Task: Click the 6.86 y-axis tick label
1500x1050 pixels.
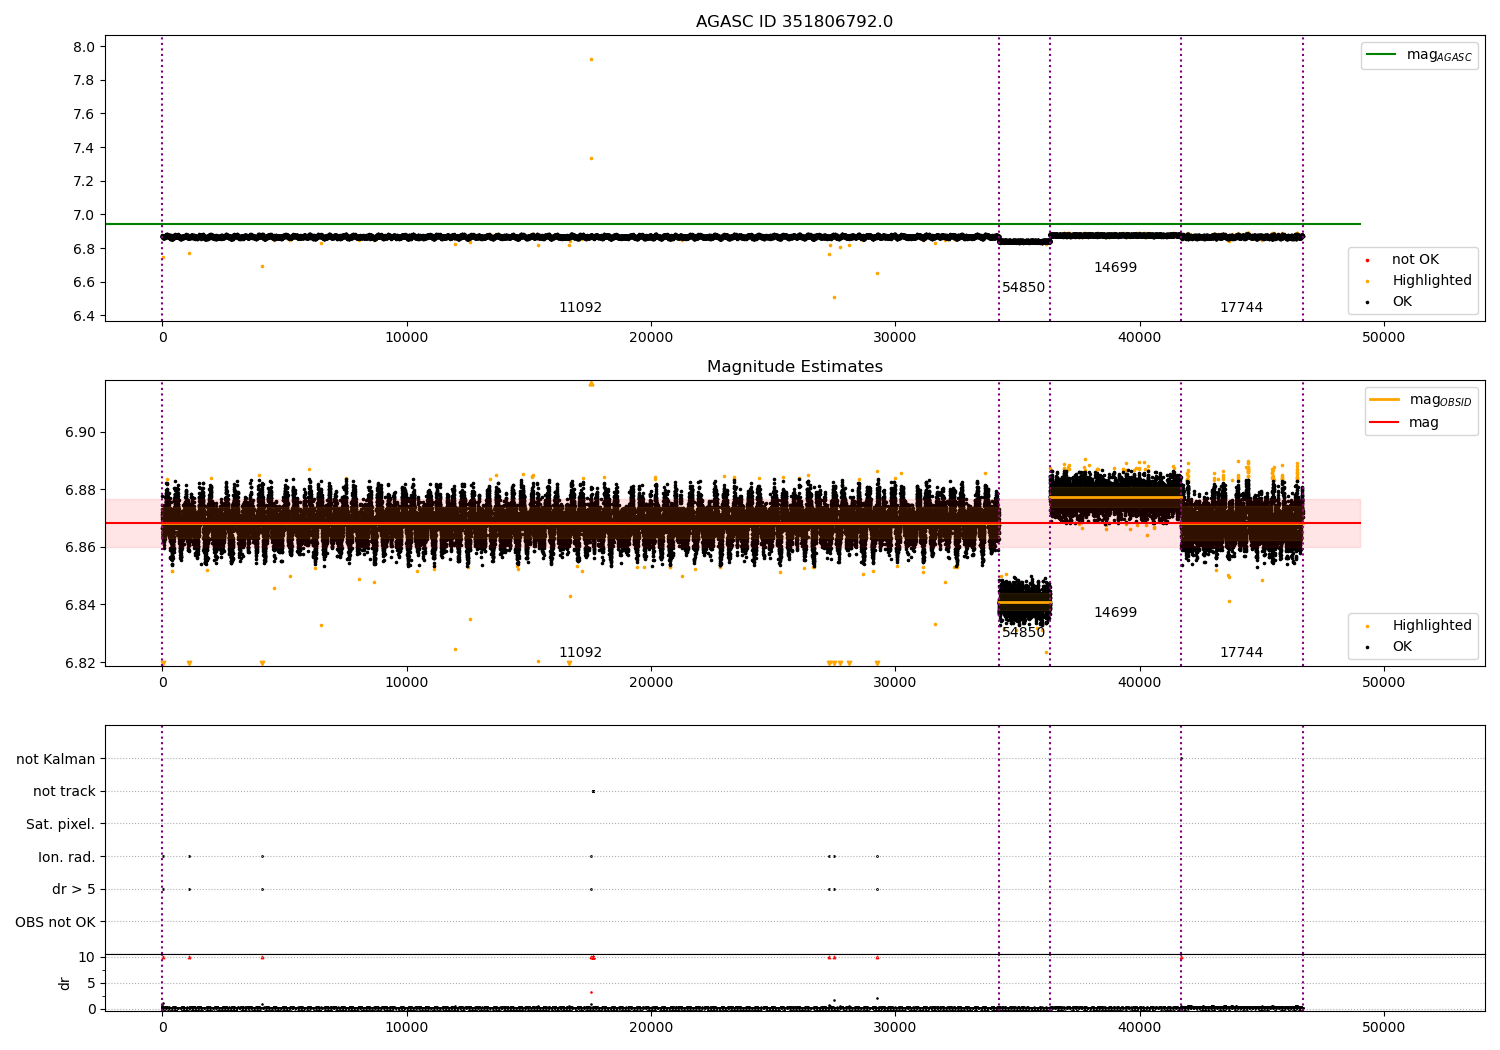Action: pyautogui.click(x=80, y=547)
